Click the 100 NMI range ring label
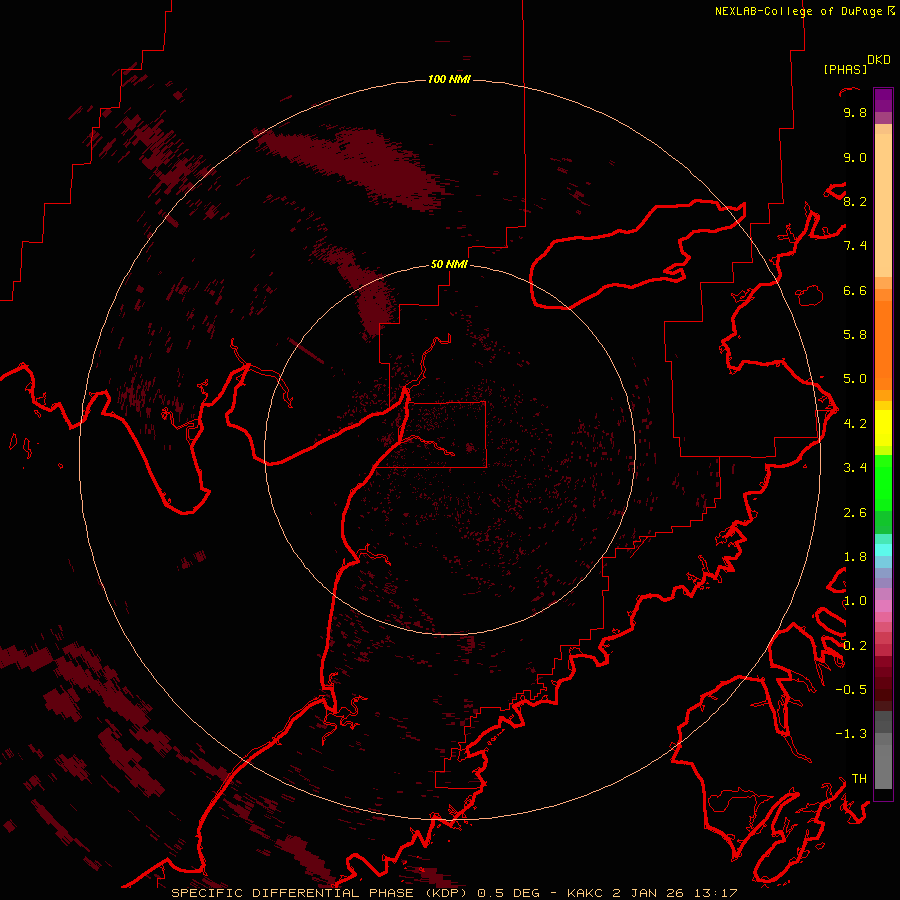The width and height of the screenshot is (900, 900). [449, 79]
